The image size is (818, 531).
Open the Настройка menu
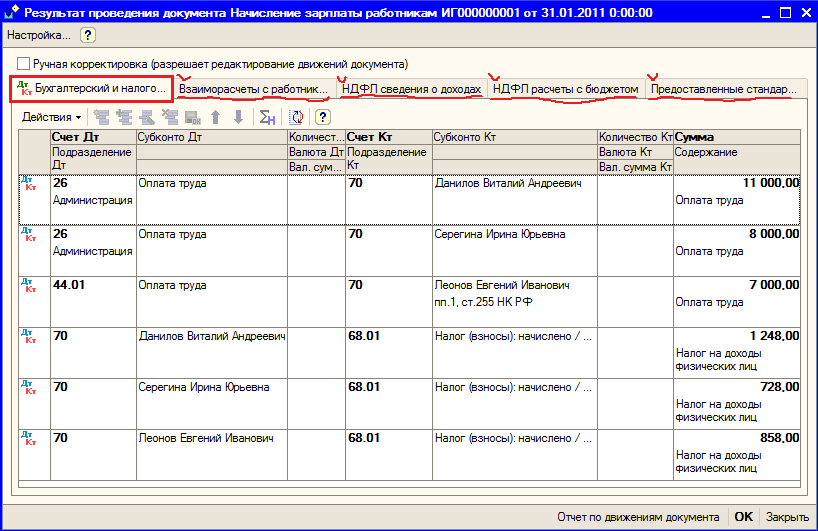(x=39, y=35)
